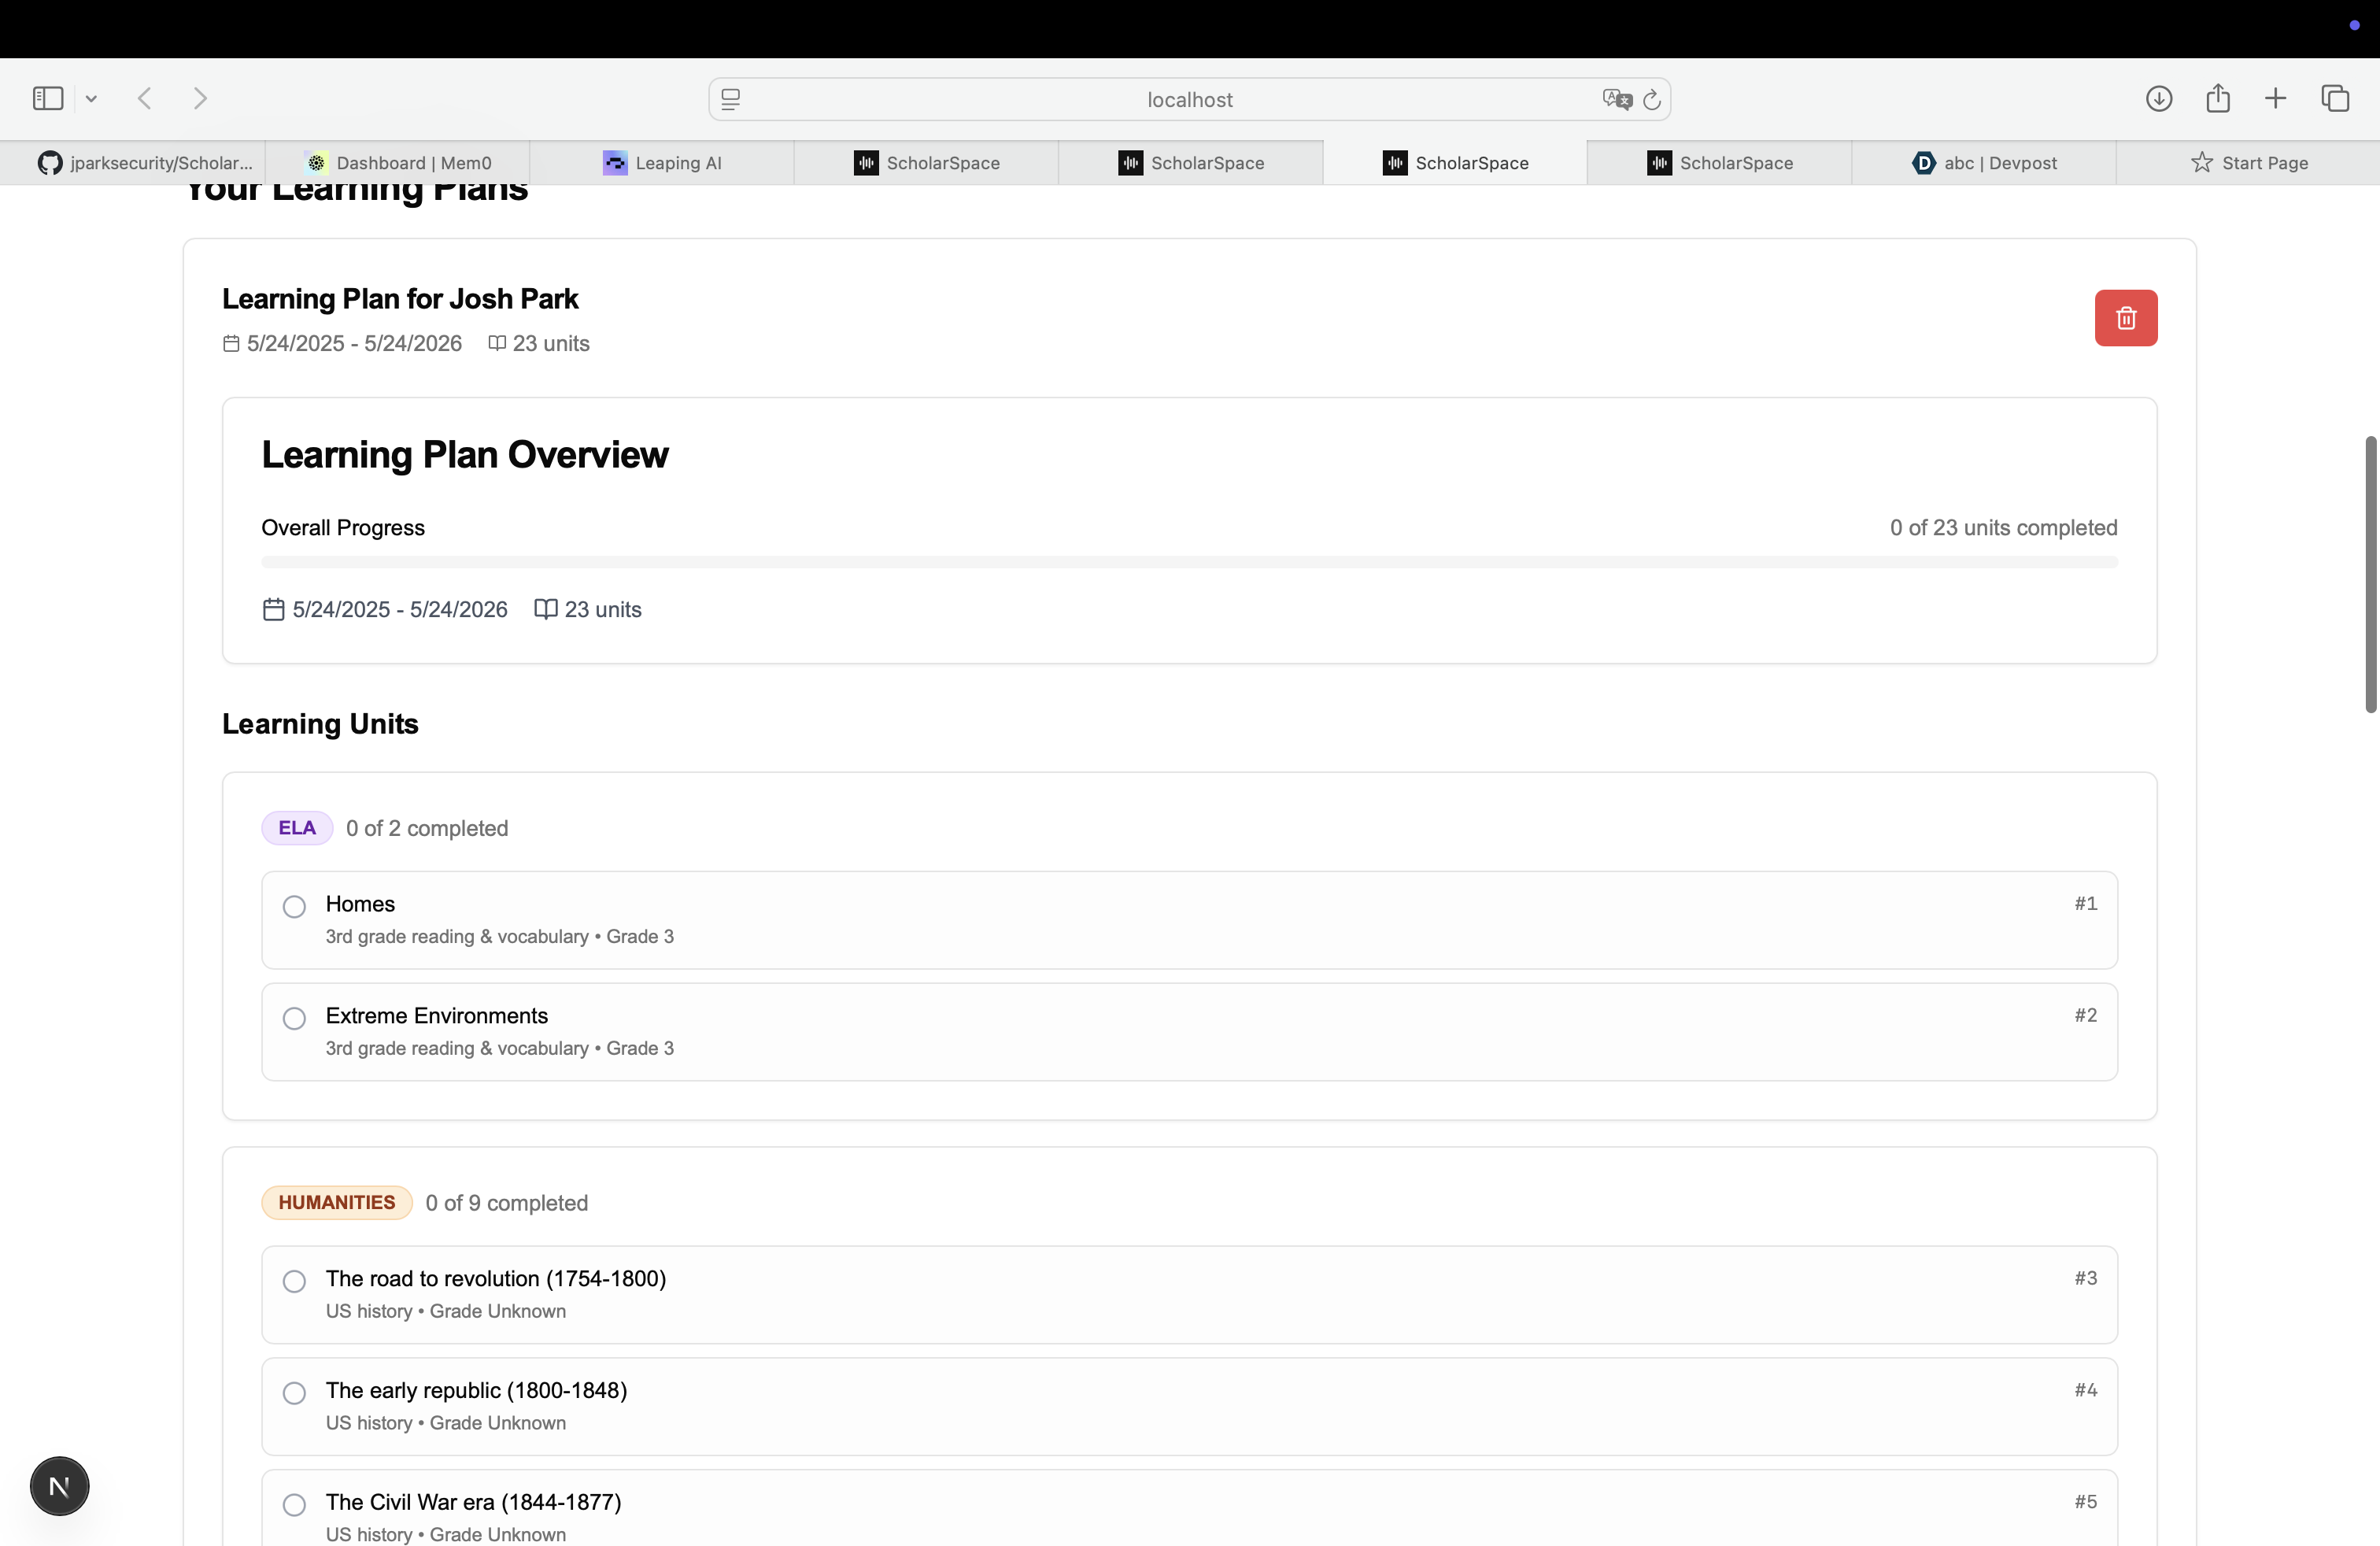Go back with the browser back arrow

(x=145, y=98)
